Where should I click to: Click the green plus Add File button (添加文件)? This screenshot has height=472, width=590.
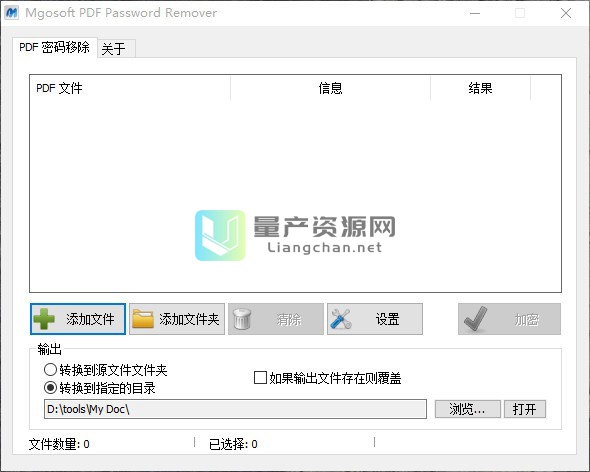pyautogui.click(x=78, y=319)
